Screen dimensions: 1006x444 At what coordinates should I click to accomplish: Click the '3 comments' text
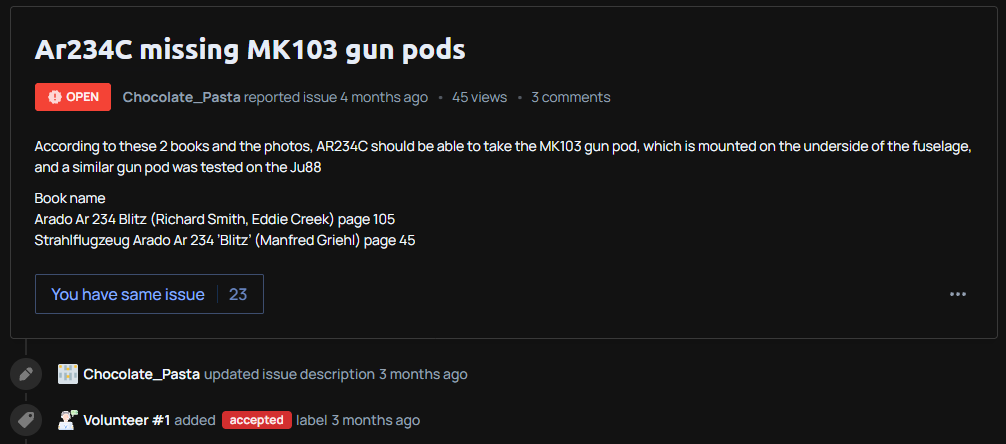pyautogui.click(x=570, y=97)
